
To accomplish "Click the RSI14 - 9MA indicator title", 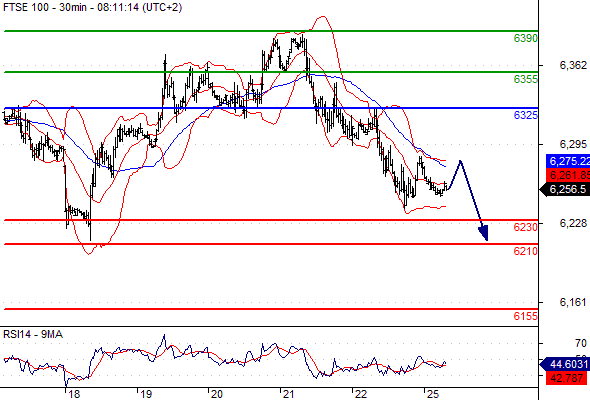I will pyautogui.click(x=33, y=334).
